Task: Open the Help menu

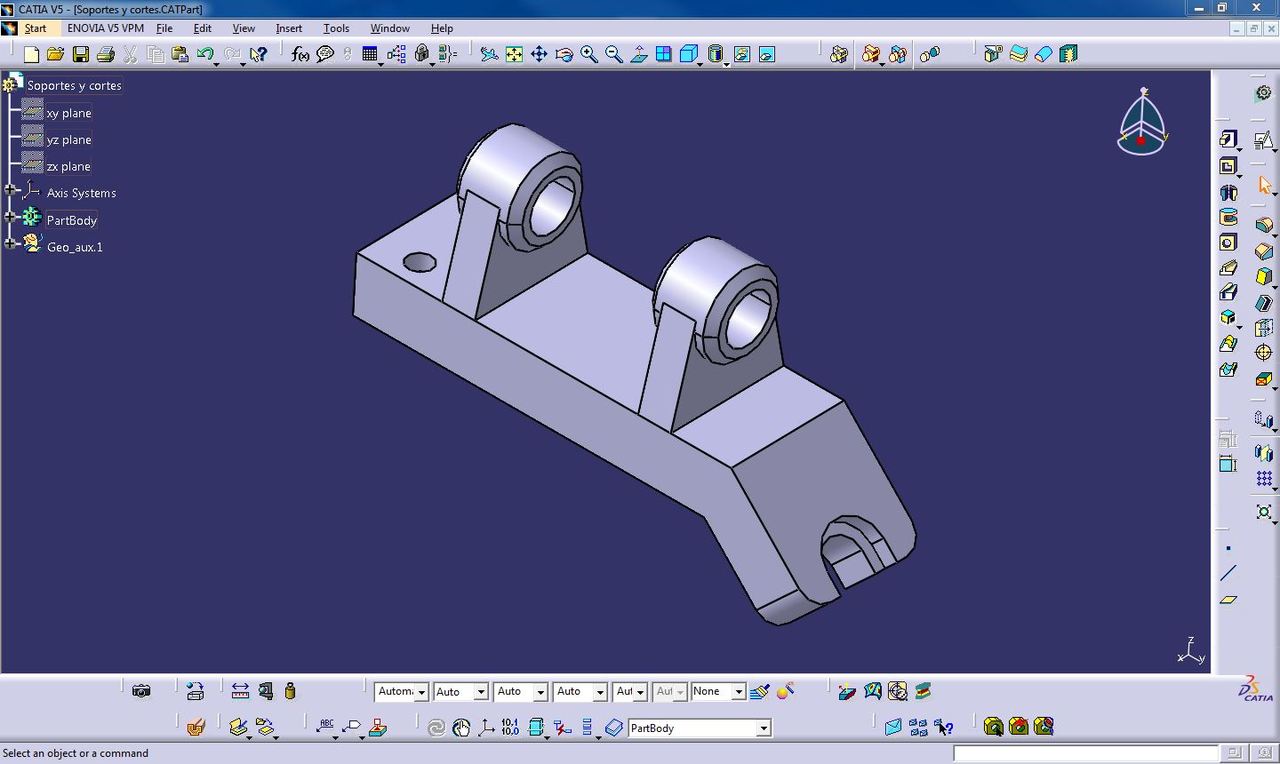Action: click(x=442, y=28)
